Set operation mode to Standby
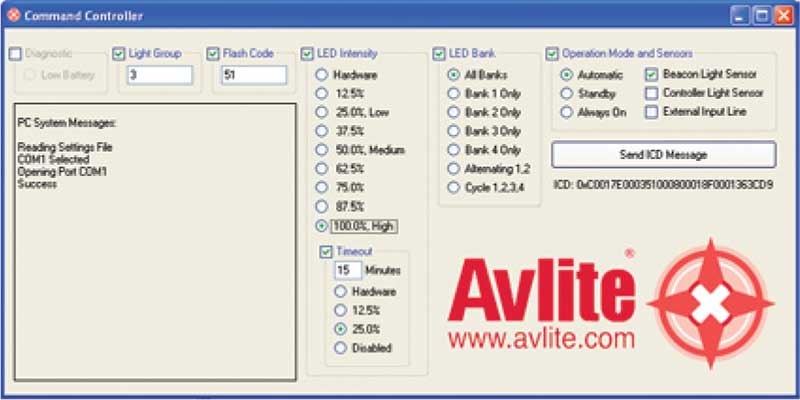The image size is (800, 400). pos(566,94)
